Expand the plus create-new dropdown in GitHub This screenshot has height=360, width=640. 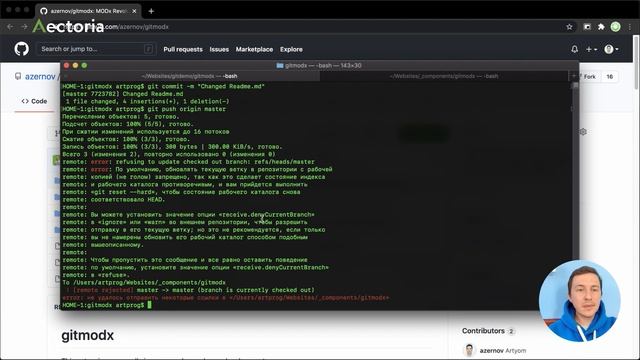tap(591, 49)
